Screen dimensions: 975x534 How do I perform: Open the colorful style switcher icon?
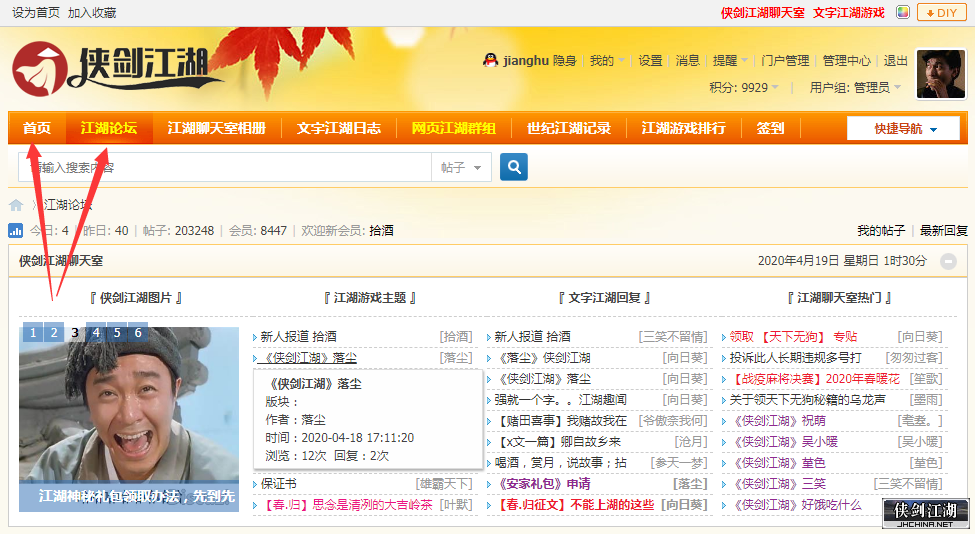(x=903, y=12)
